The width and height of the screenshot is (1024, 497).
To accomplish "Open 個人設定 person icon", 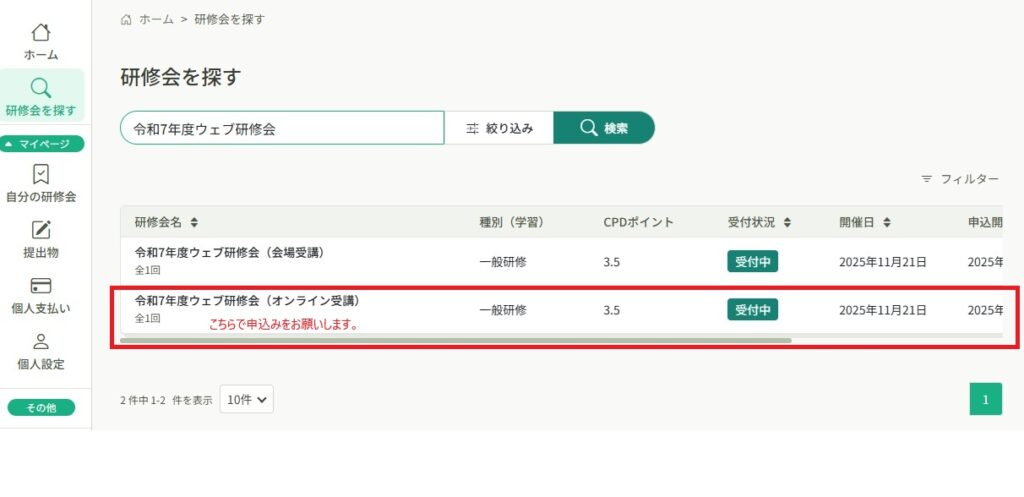I will pos(41,342).
